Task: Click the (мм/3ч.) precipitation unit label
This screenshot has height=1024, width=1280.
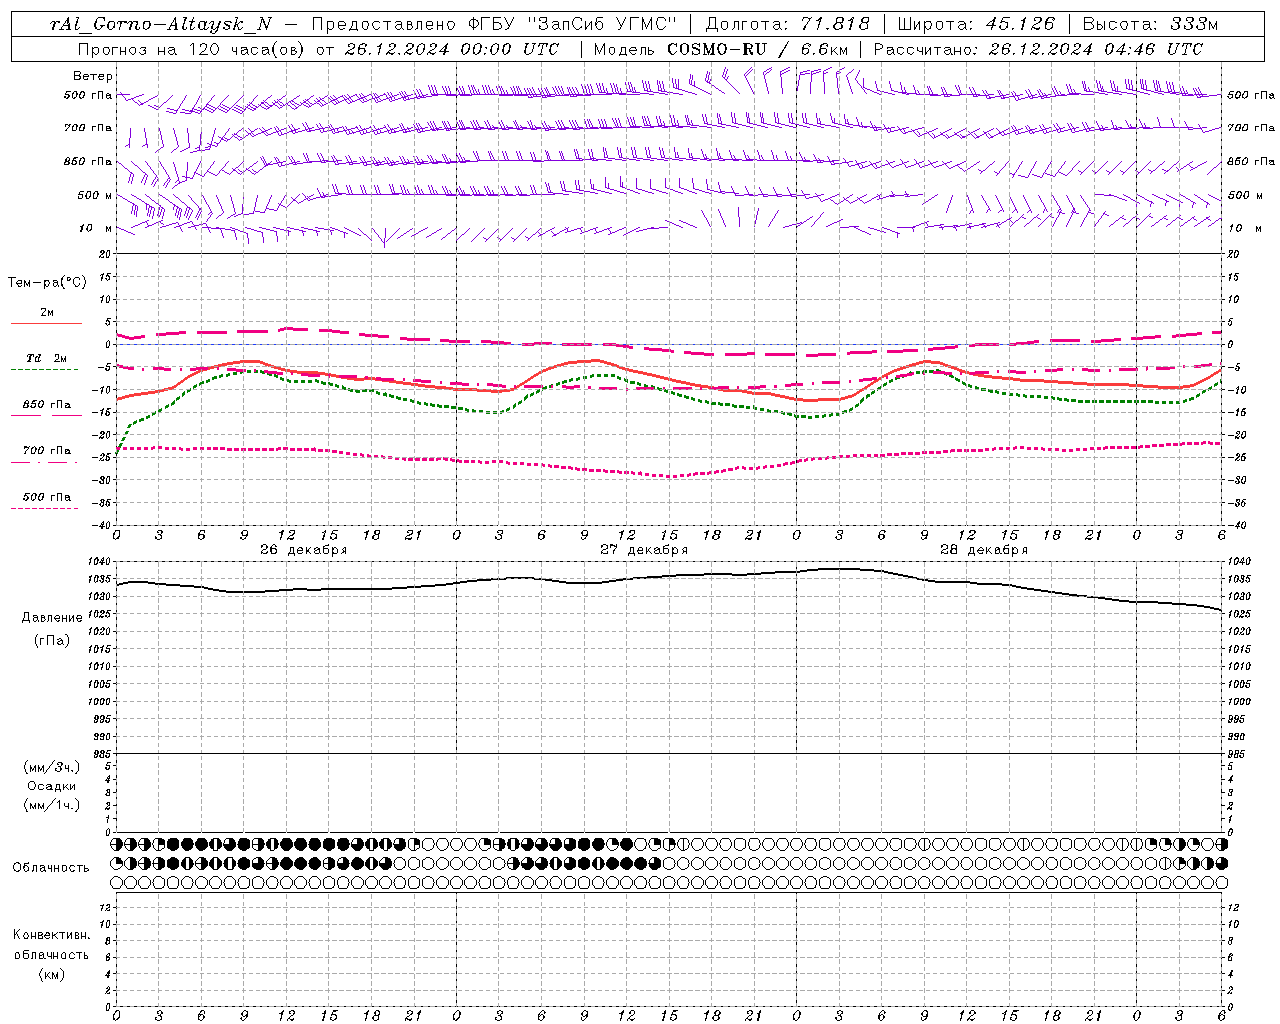Action: tap(52, 767)
